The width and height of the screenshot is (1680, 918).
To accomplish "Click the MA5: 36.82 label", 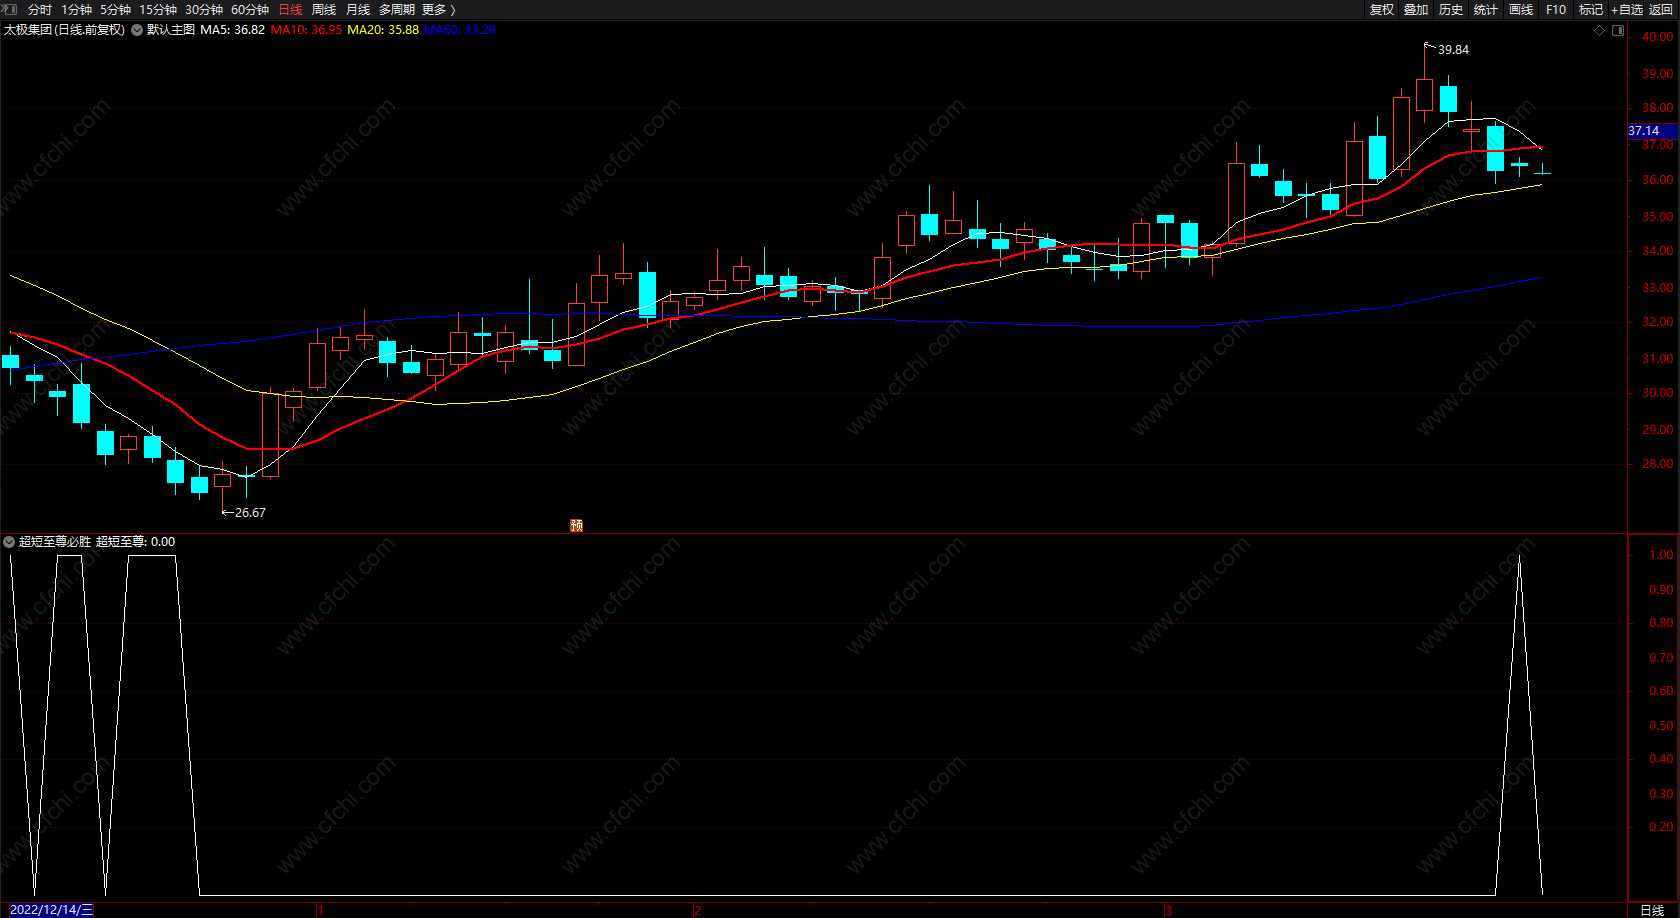I will click(232, 30).
